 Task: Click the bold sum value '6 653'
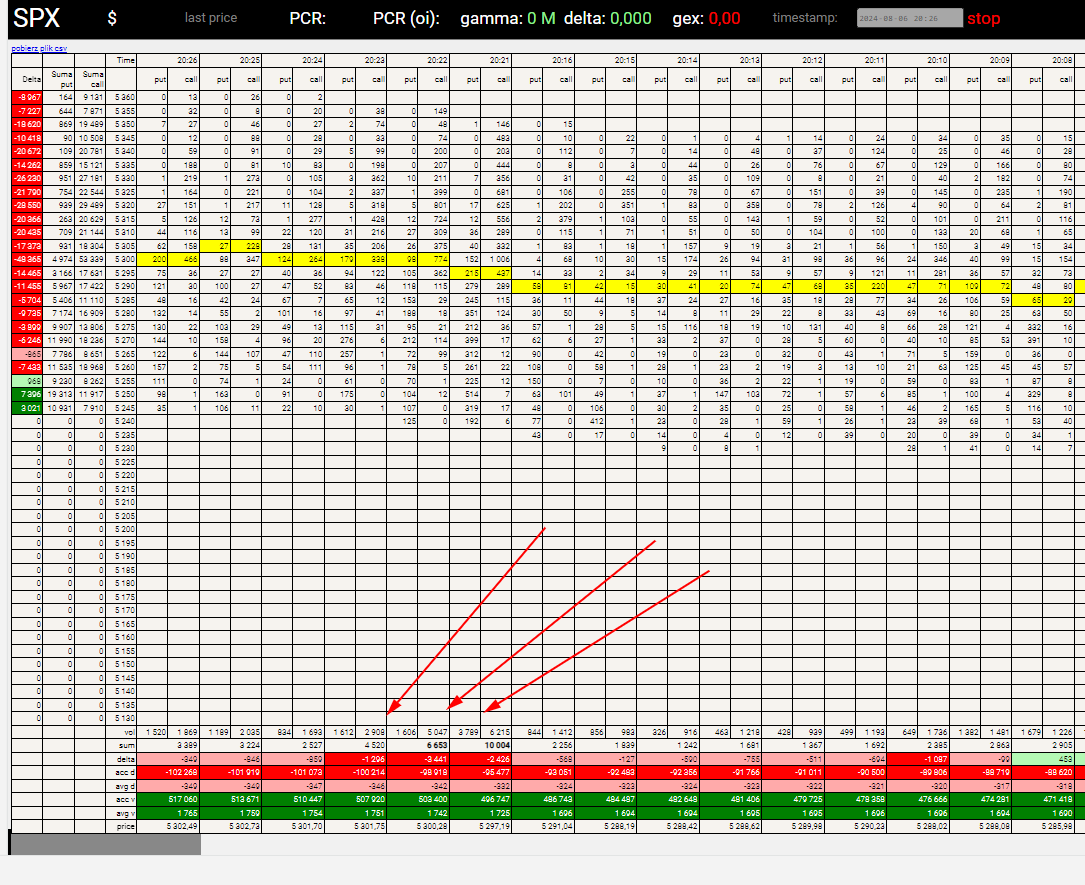pos(418,746)
